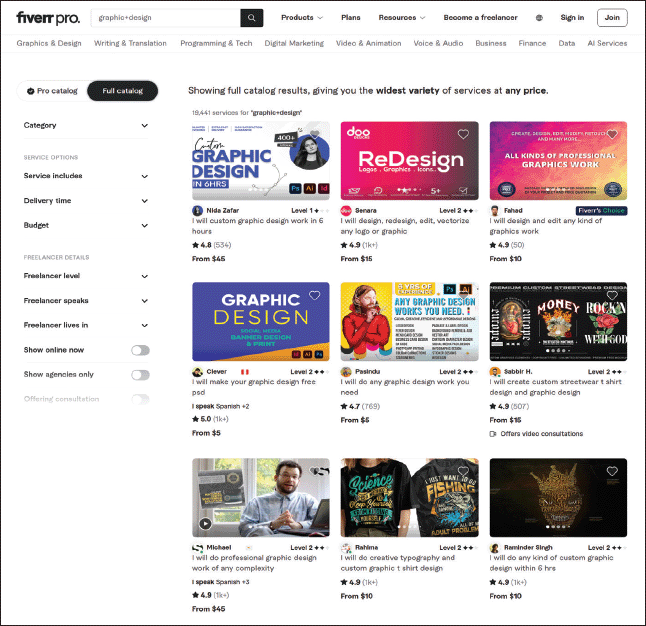Click the Sign in link
Viewport: 646px width, 626px height.
point(572,18)
